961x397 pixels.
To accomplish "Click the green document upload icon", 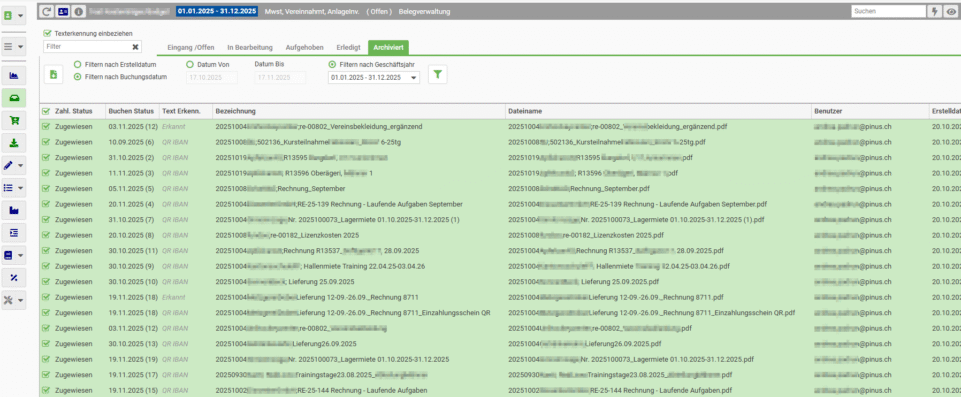I will pos(53,74).
